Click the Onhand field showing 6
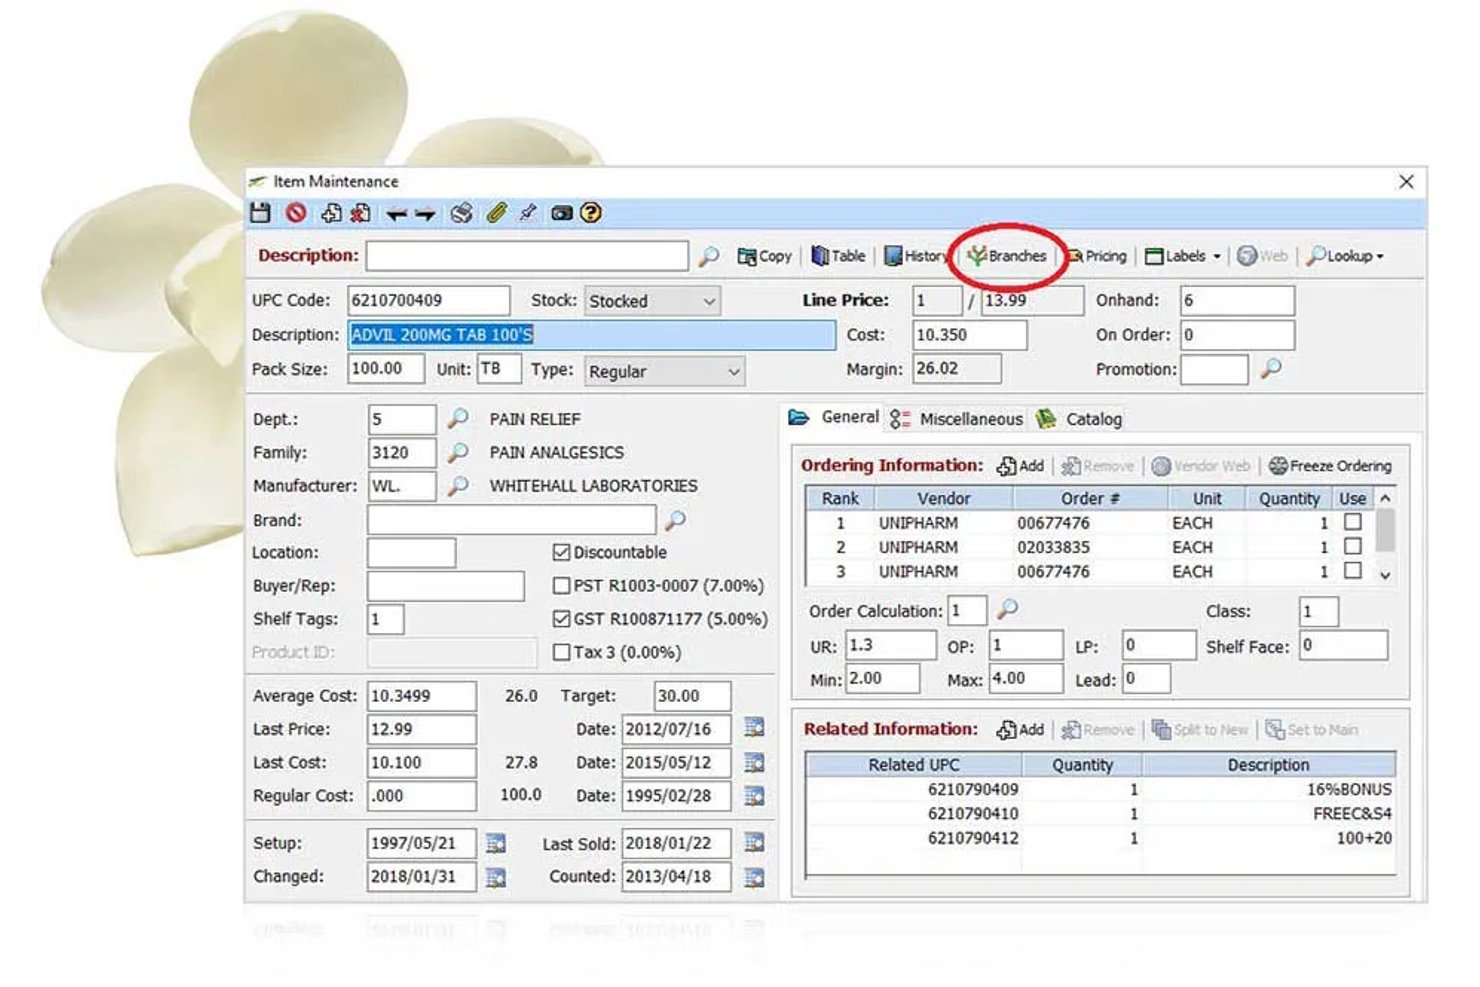This screenshot has height=987, width=1480. point(1237,300)
